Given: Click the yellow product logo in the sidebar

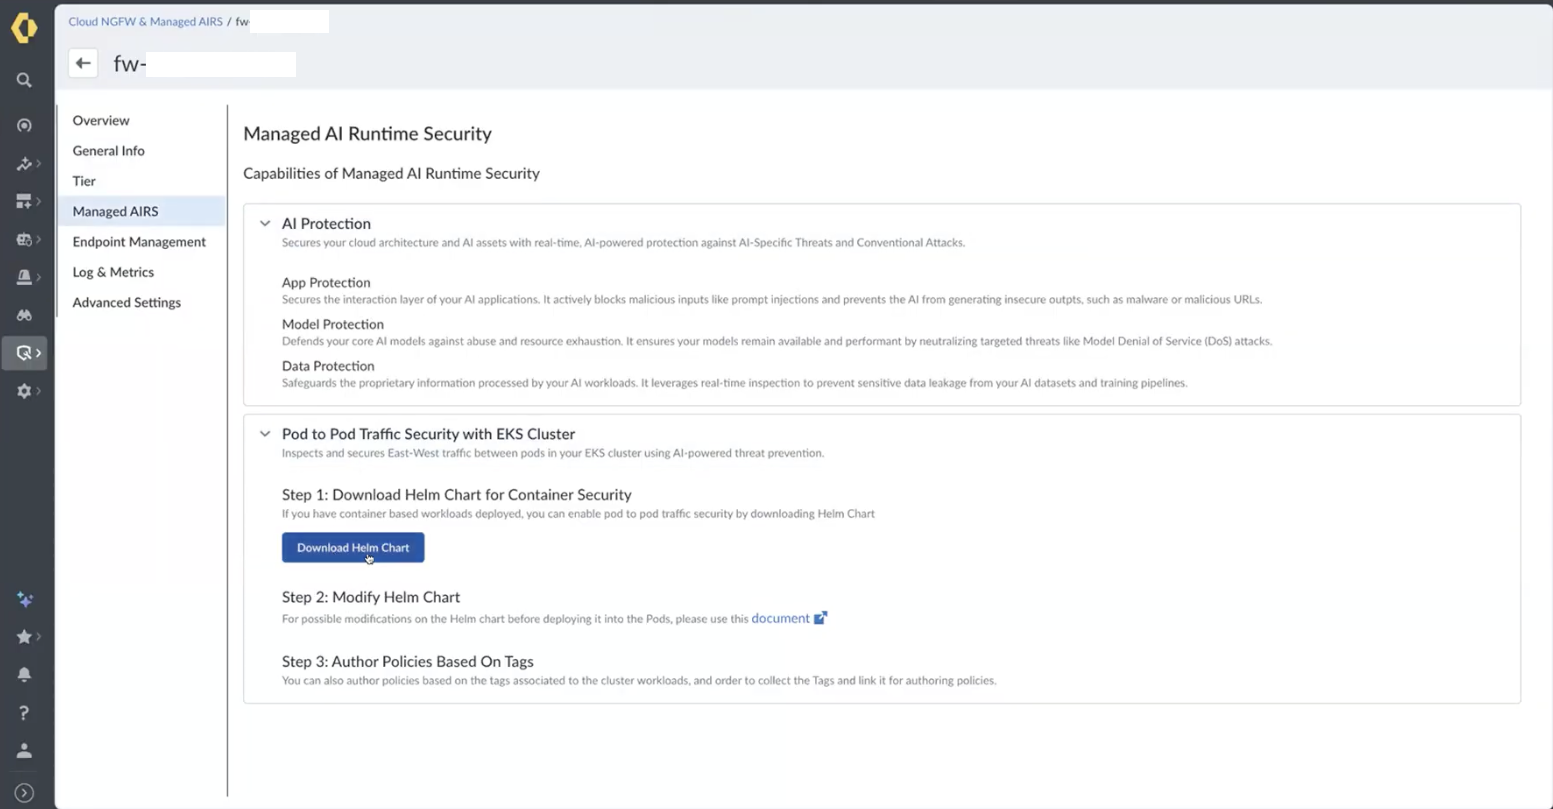Looking at the screenshot, I should click(x=24, y=28).
